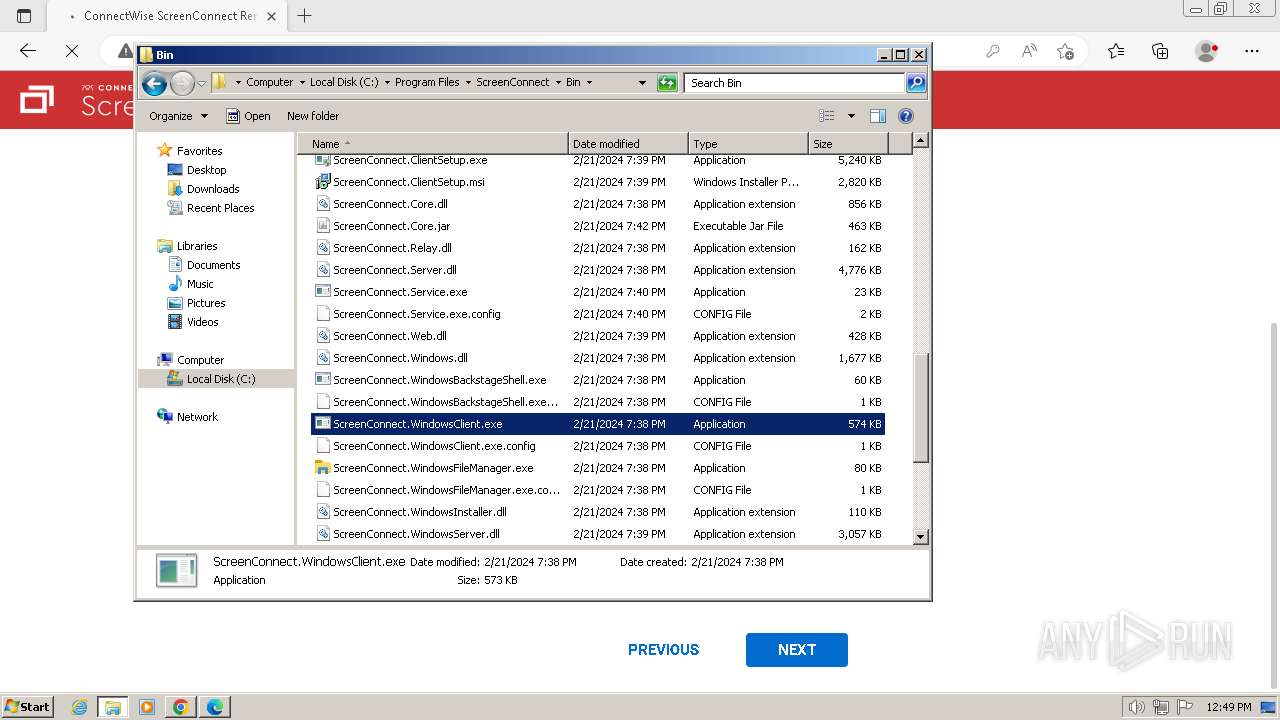This screenshot has width=1280, height=720.
Task: Select Favorites in navigation pane
Action: tap(199, 151)
